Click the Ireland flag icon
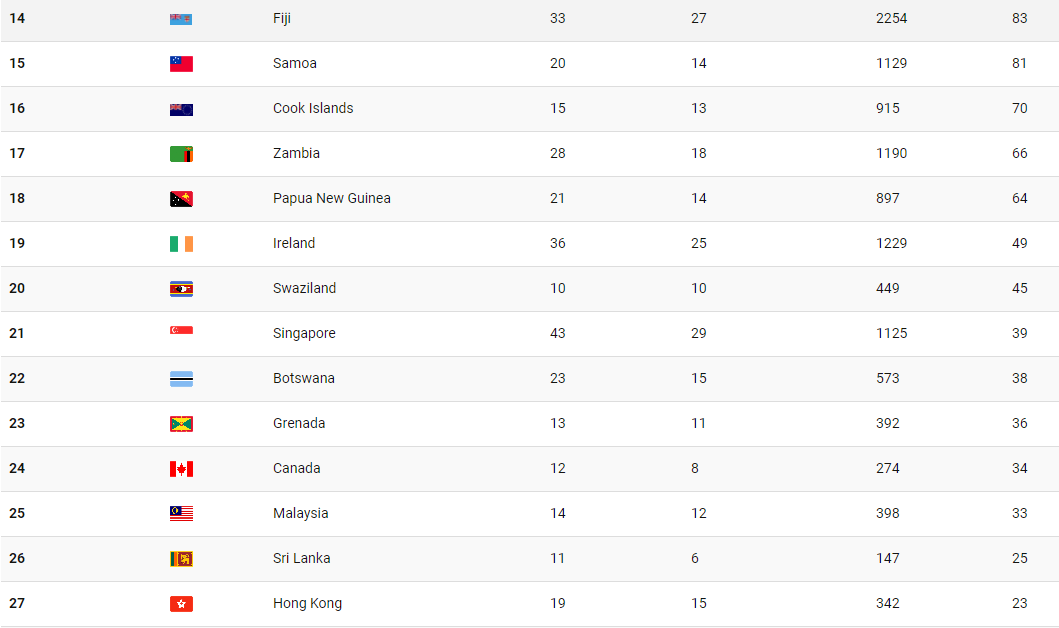The image size is (1059, 628). pyautogui.click(x=181, y=244)
